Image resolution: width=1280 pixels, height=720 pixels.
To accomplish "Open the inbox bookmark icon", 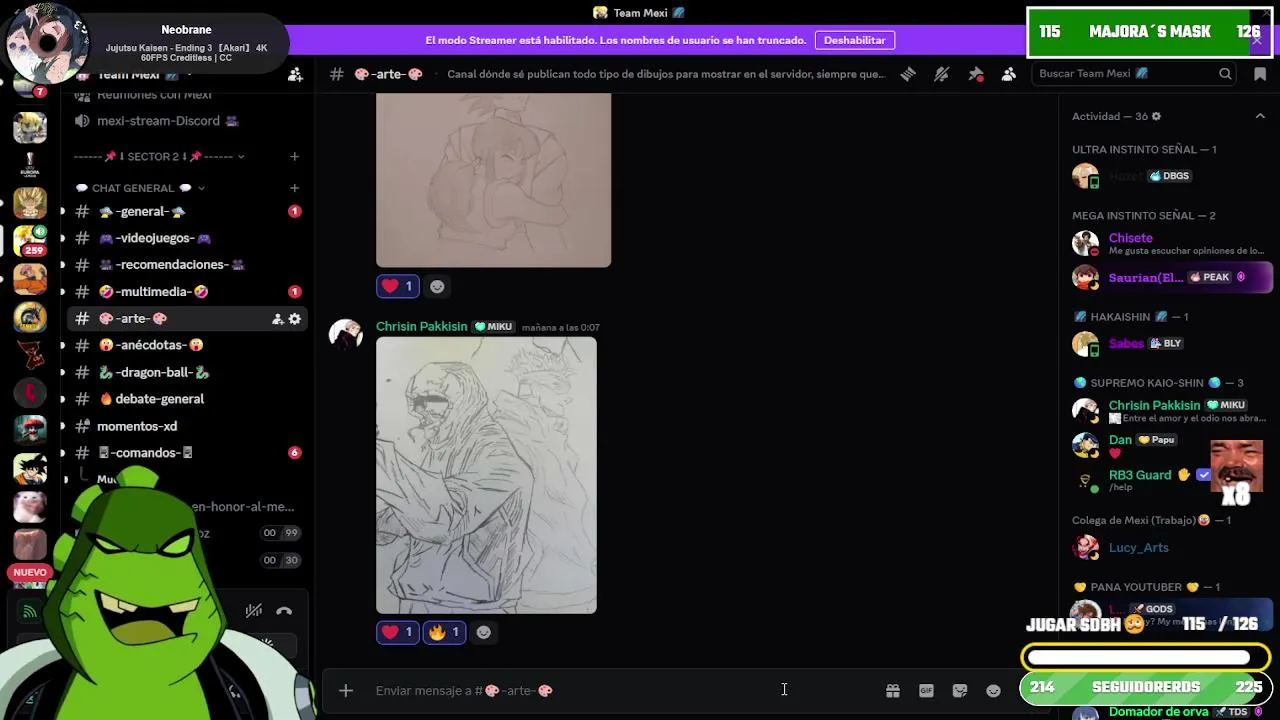I will click(1260, 74).
